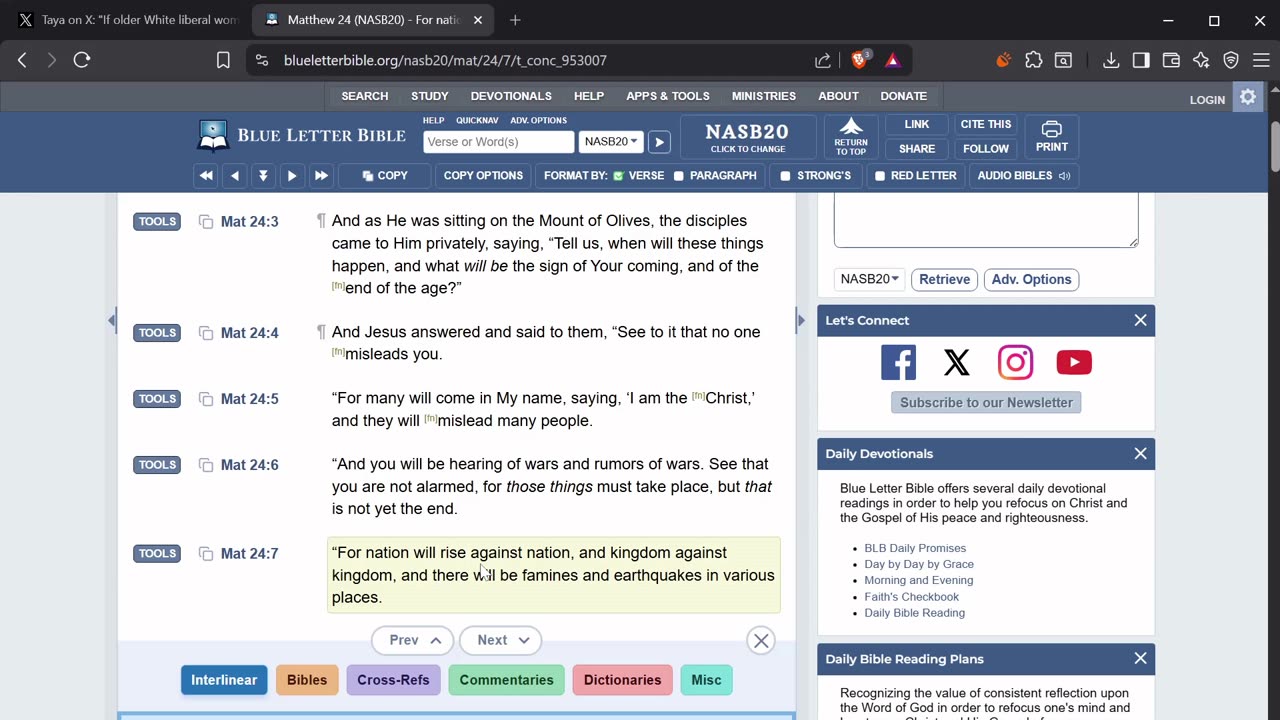Open TOOLS for Mat 24:6

tap(157, 465)
